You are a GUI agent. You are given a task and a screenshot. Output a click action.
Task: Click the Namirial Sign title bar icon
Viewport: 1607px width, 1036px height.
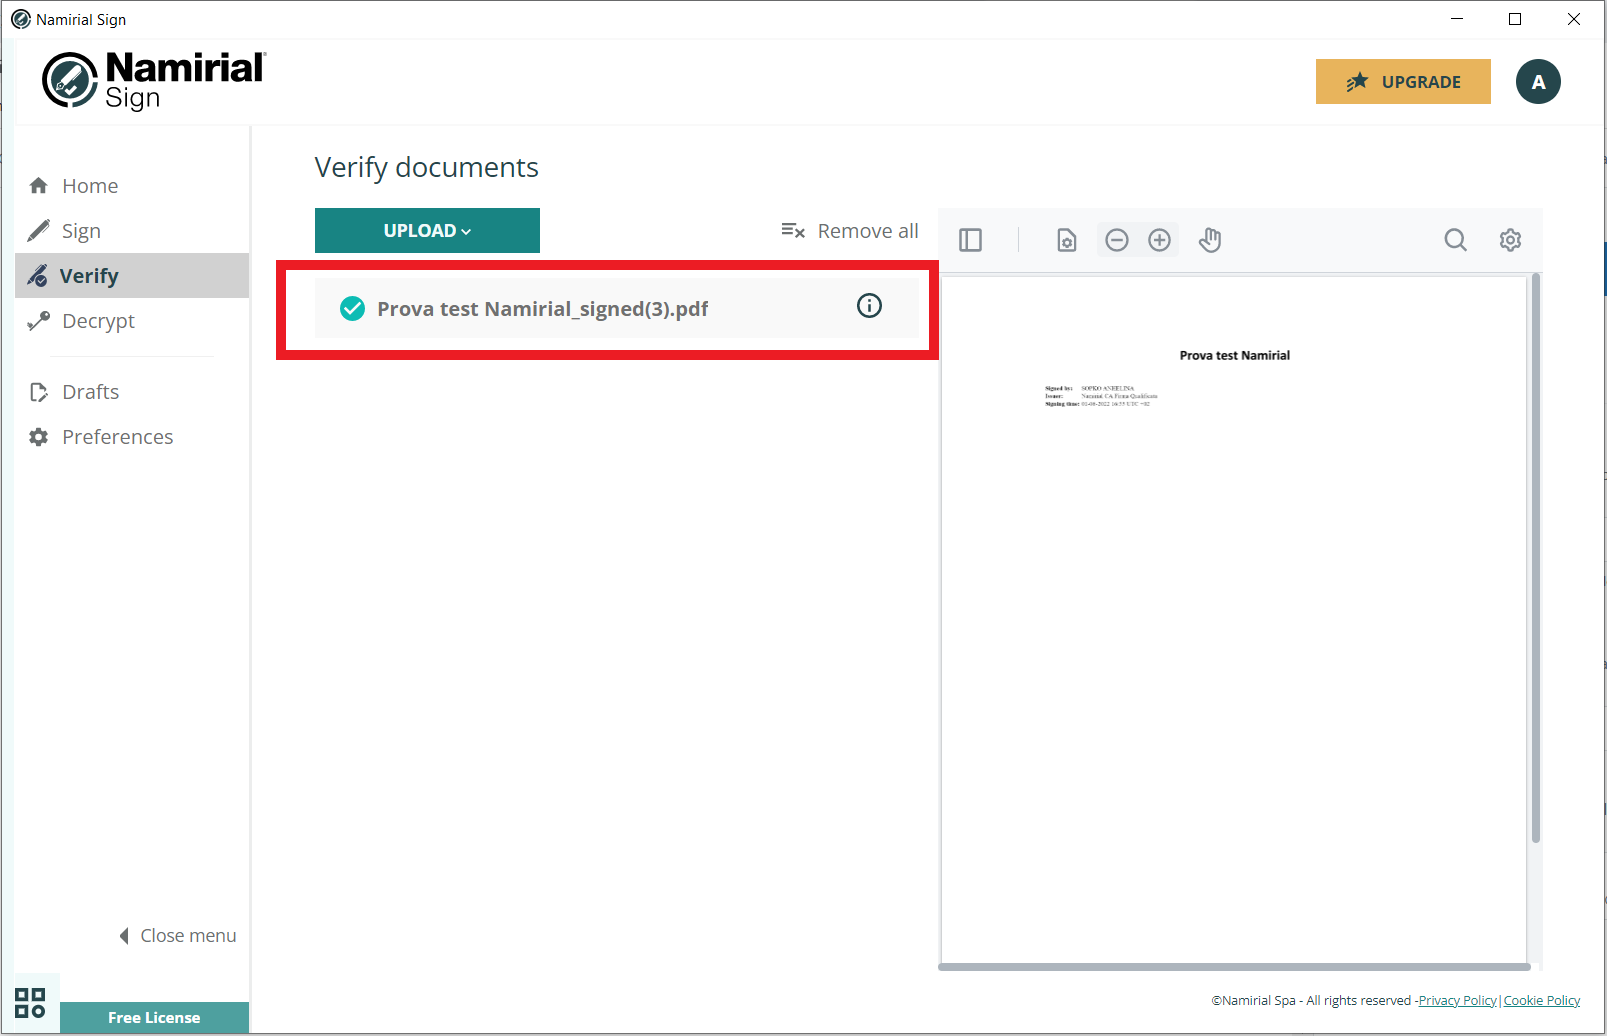[20, 19]
